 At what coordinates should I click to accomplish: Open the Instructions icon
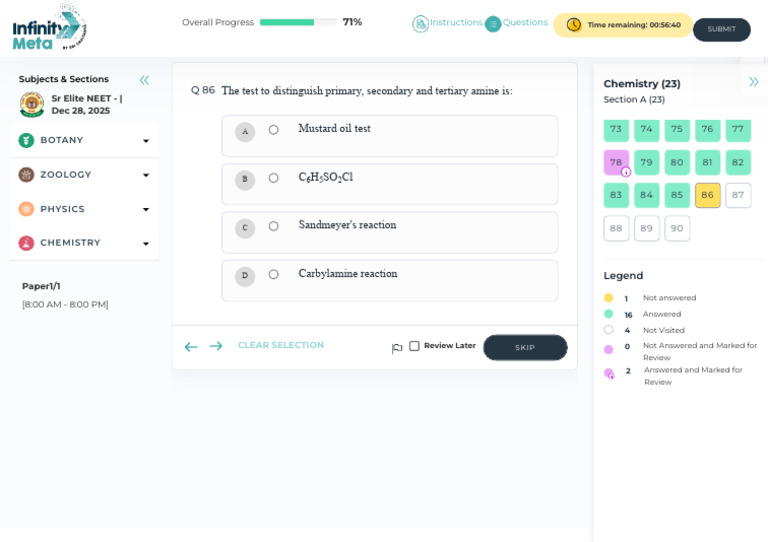(x=420, y=24)
